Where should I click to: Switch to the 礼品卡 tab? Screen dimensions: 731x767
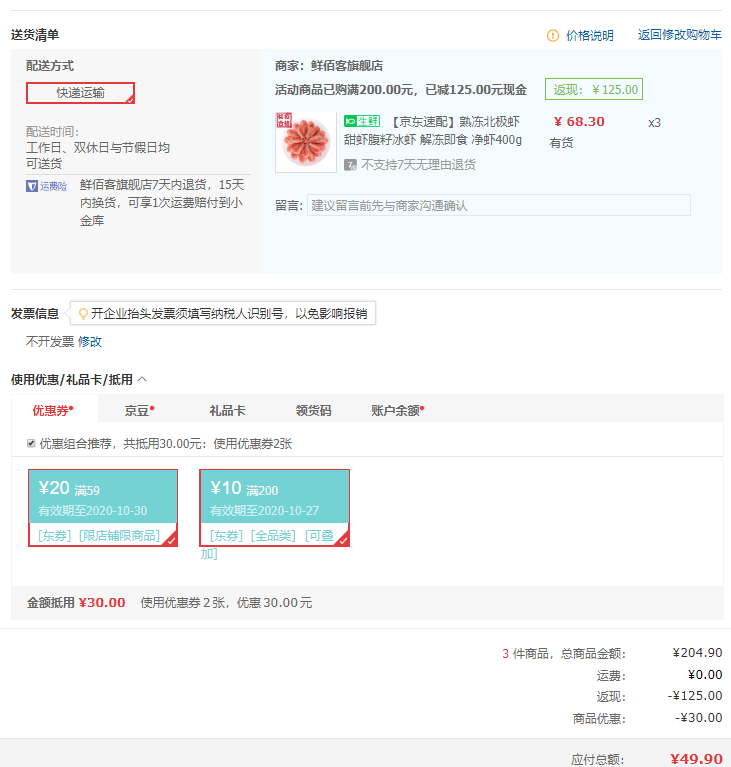[227, 410]
